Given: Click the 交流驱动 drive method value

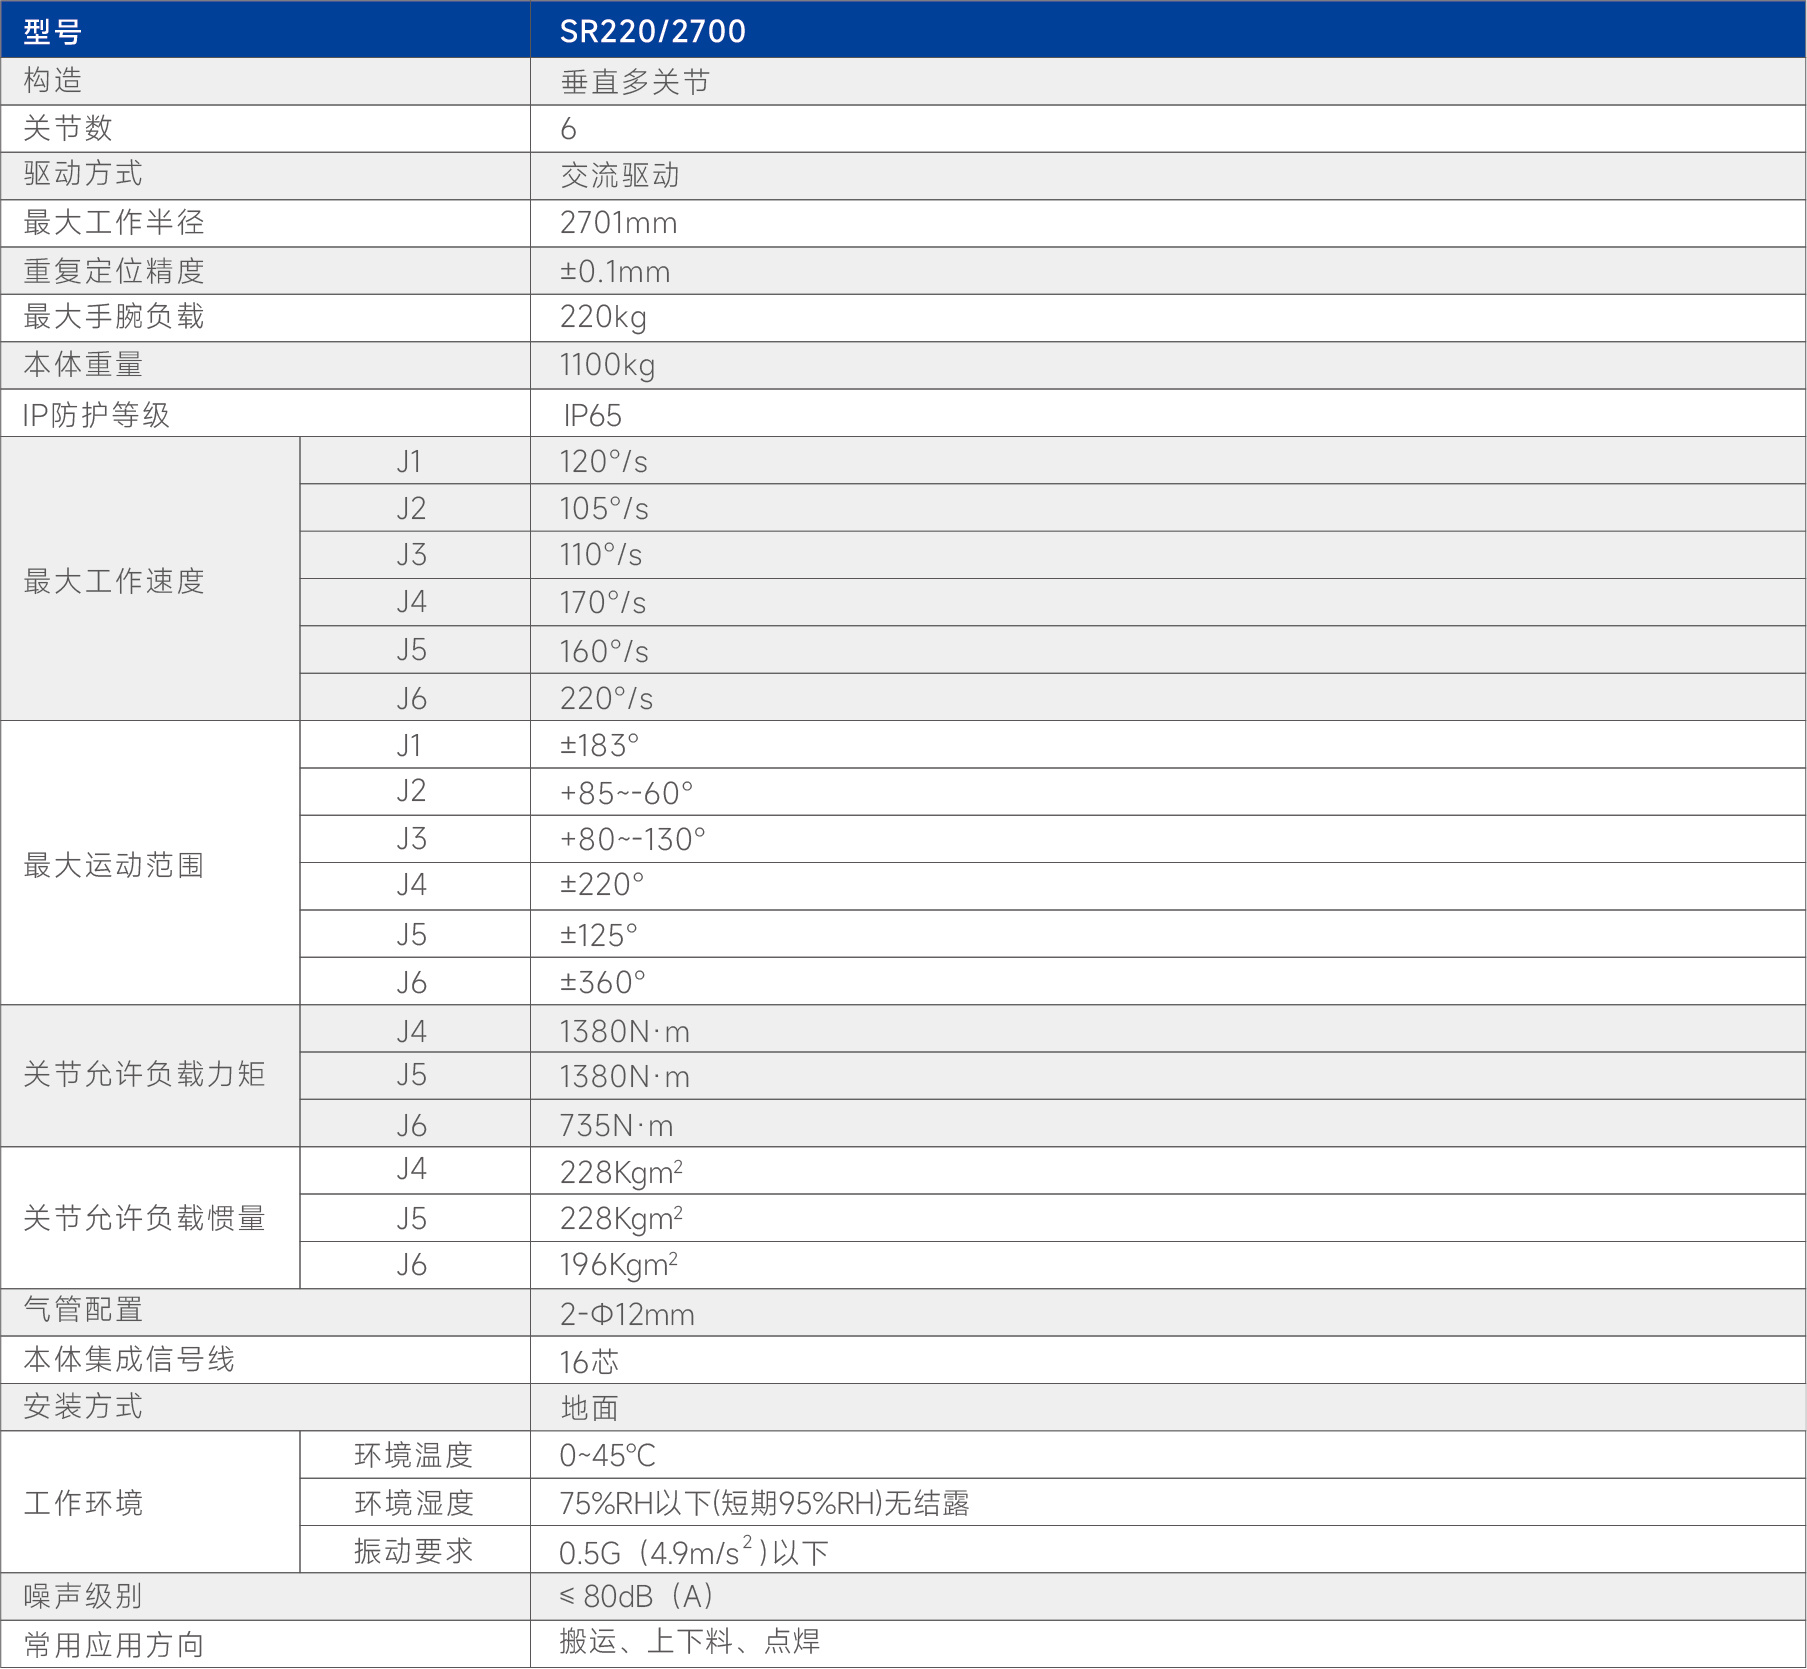Looking at the screenshot, I should [x=620, y=176].
